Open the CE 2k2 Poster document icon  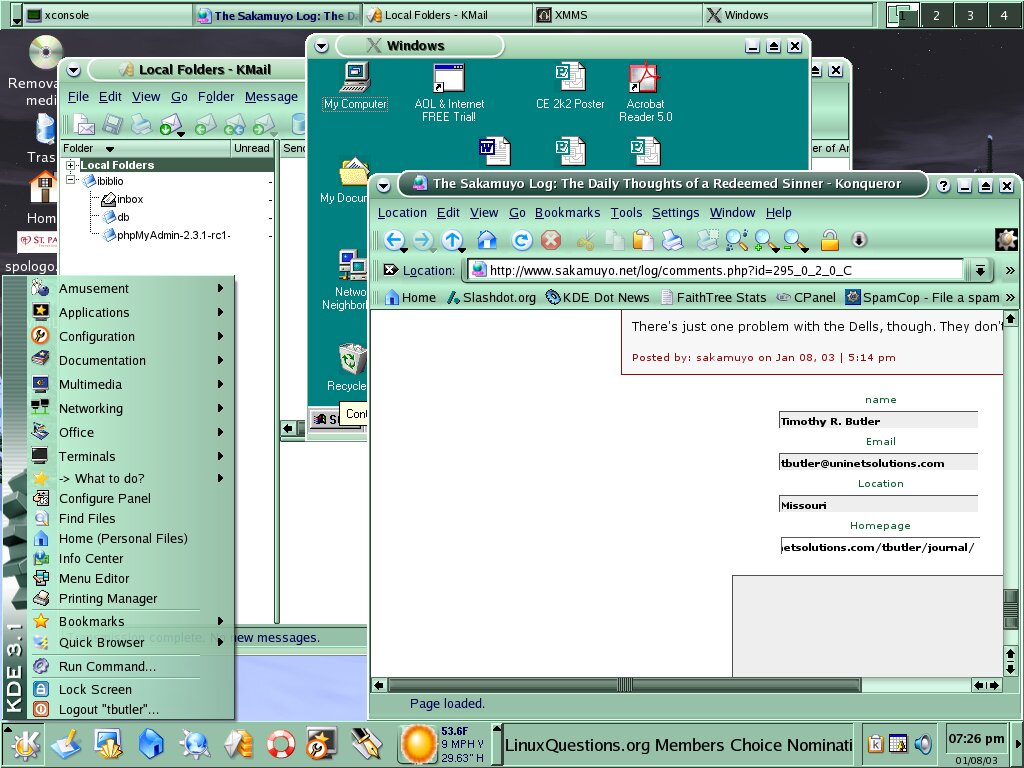coord(570,86)
